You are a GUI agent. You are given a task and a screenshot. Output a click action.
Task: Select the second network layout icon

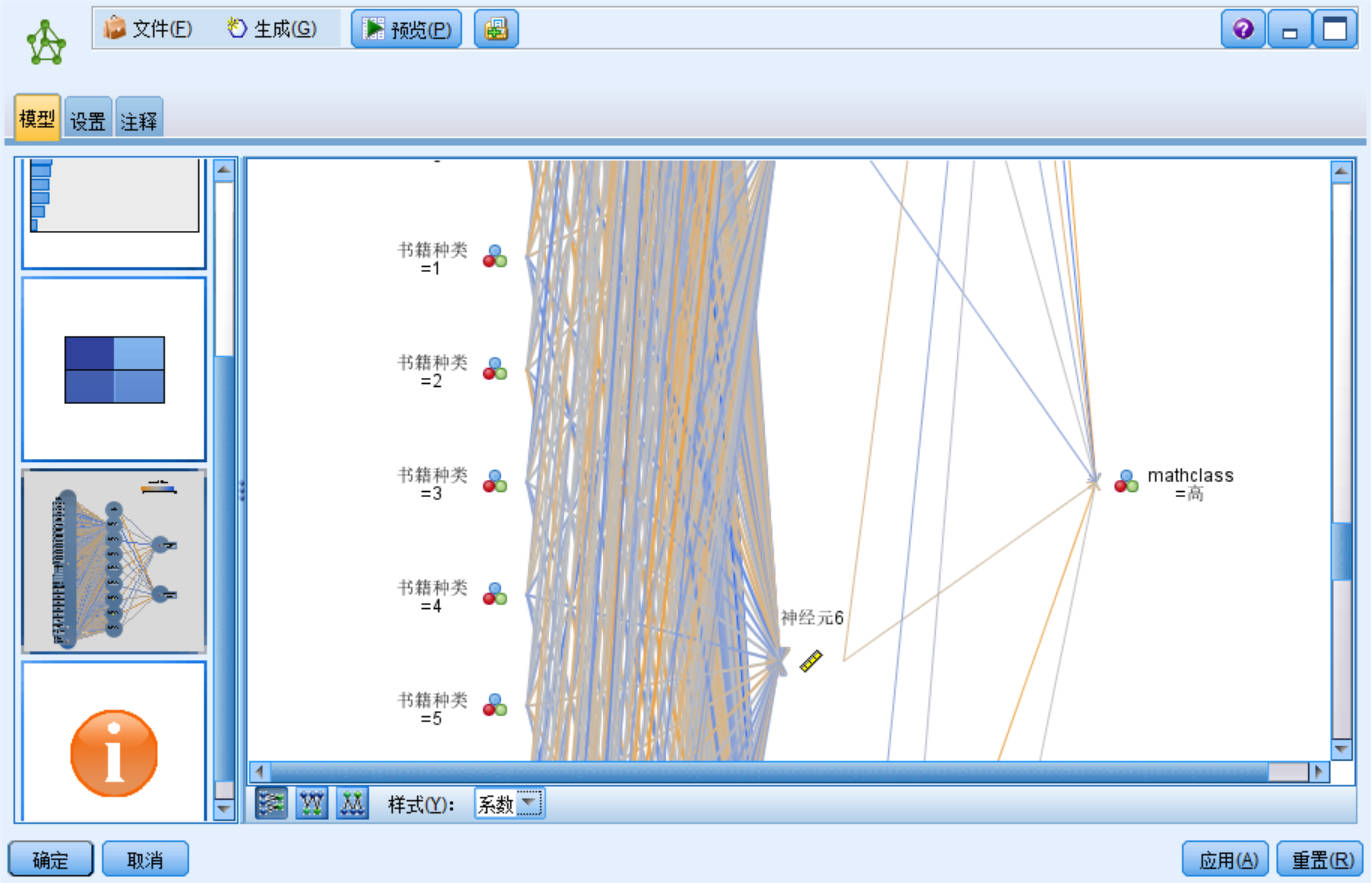pos(312,803)
